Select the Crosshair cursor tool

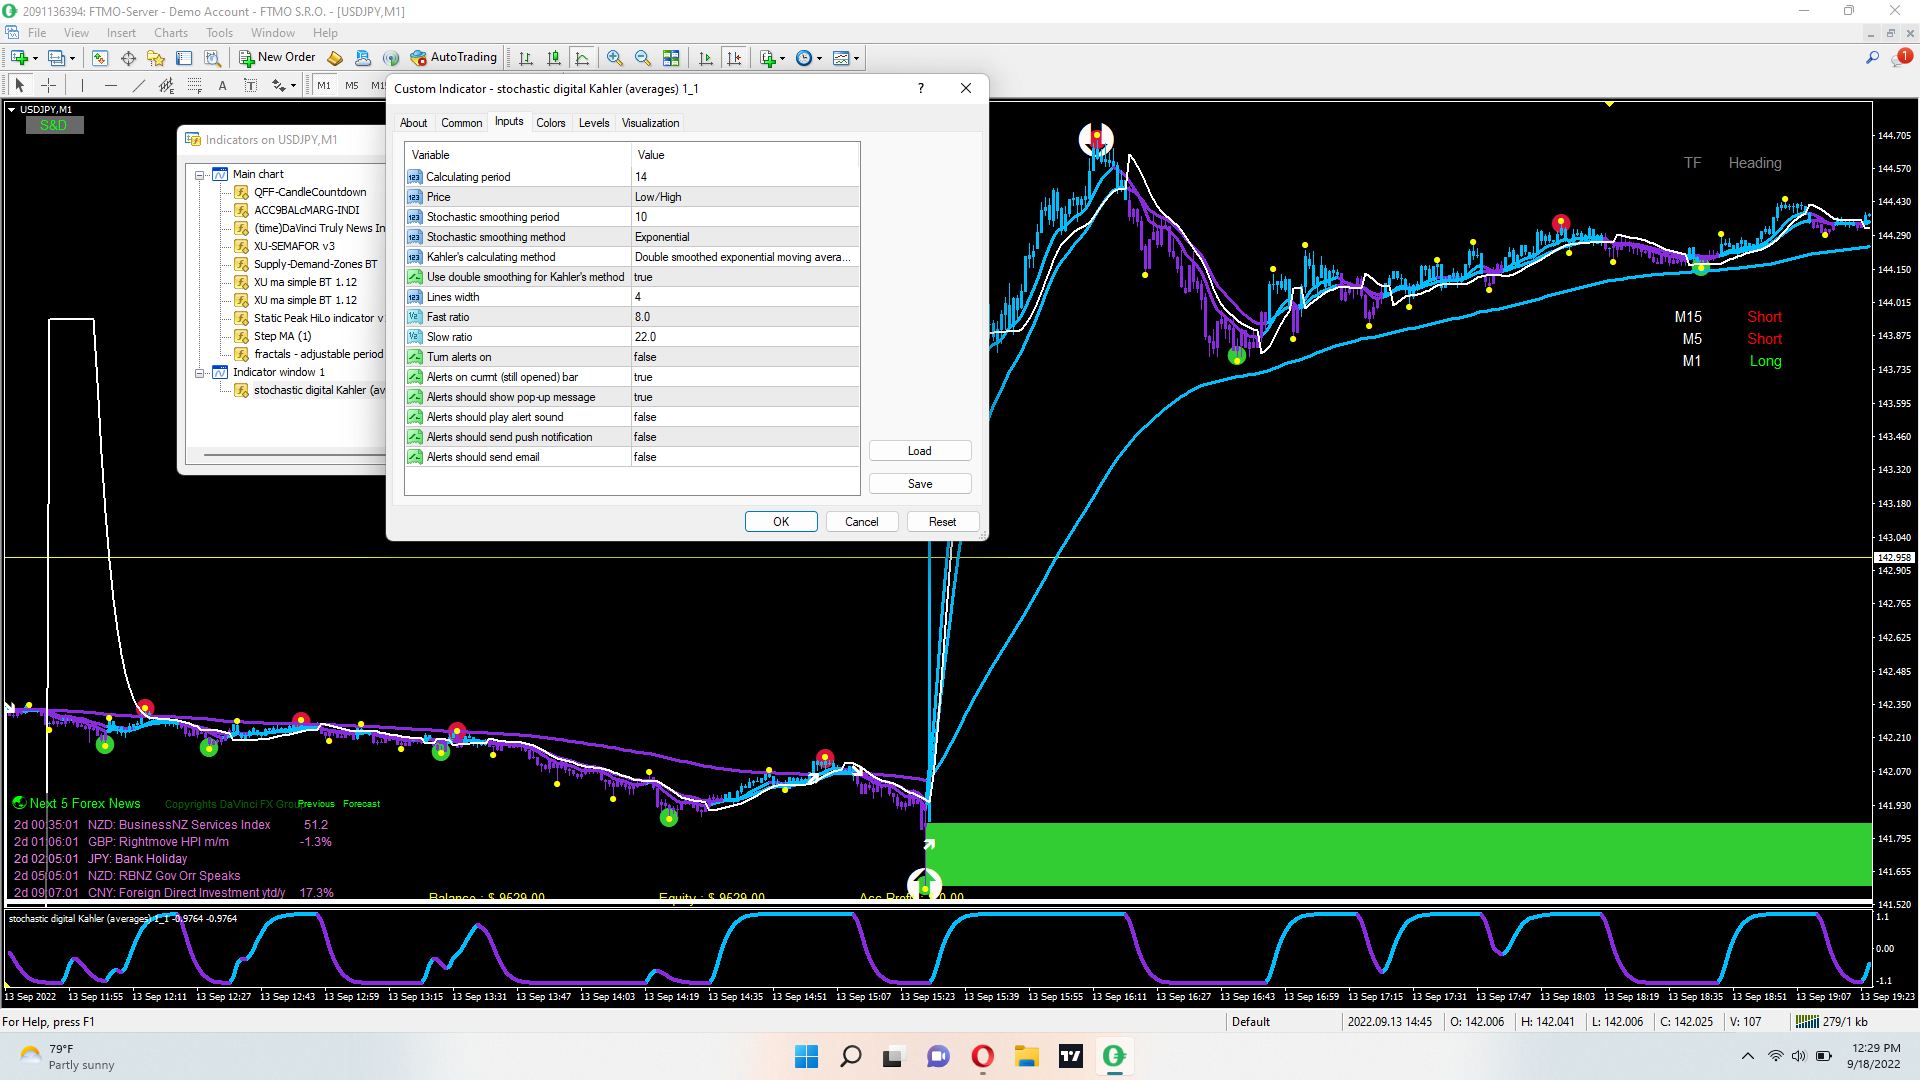pyautogui.click(x=48, y=85)
